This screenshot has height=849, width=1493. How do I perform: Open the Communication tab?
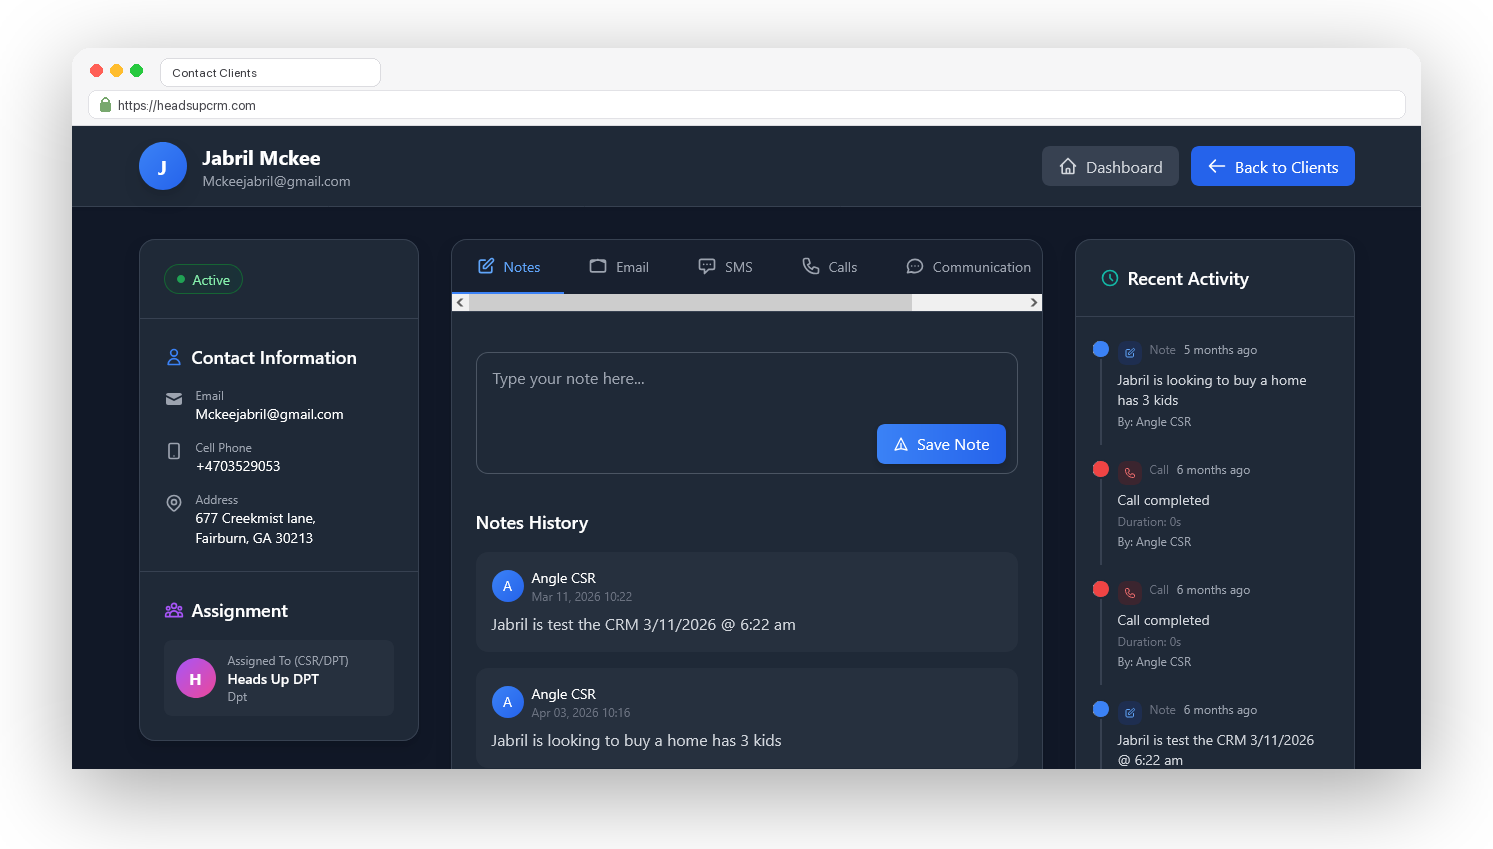(x=968, y=267)
